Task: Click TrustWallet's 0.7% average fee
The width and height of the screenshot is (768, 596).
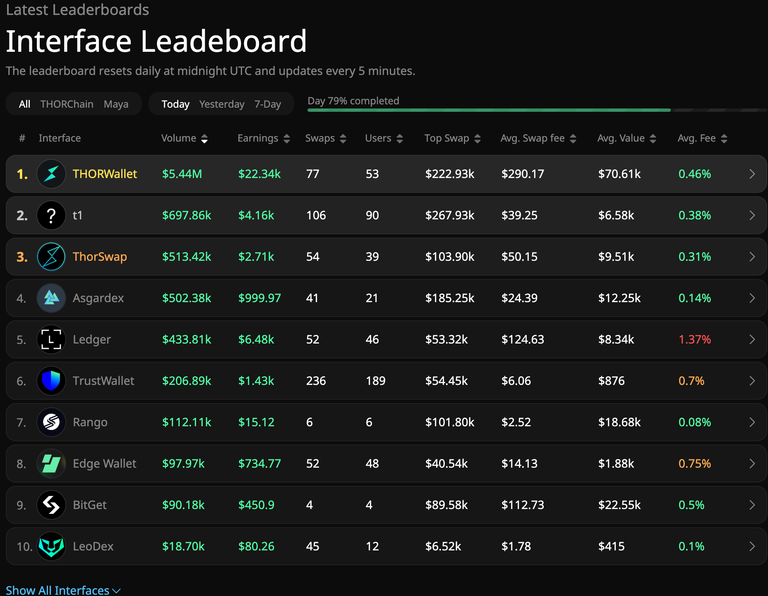Action: 691,381
